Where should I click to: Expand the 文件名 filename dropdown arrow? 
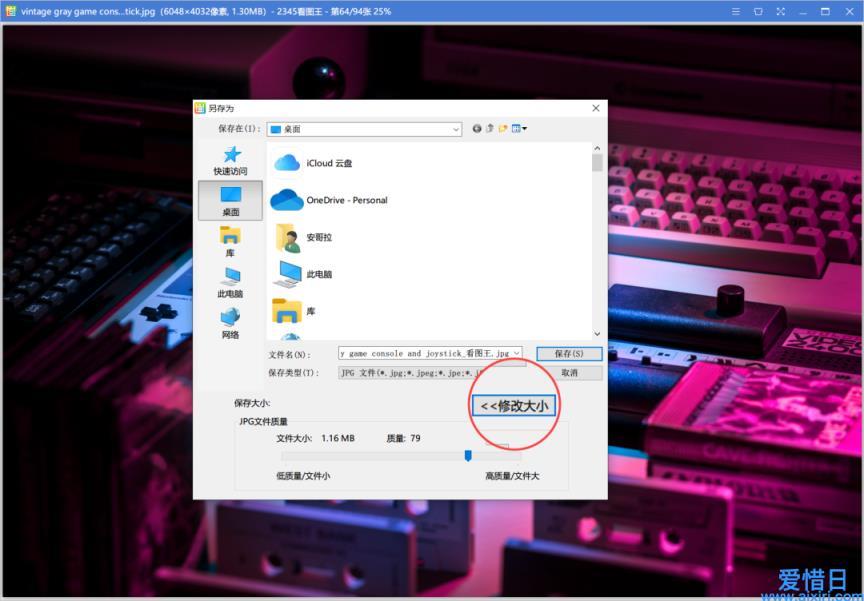click(517, 353)
